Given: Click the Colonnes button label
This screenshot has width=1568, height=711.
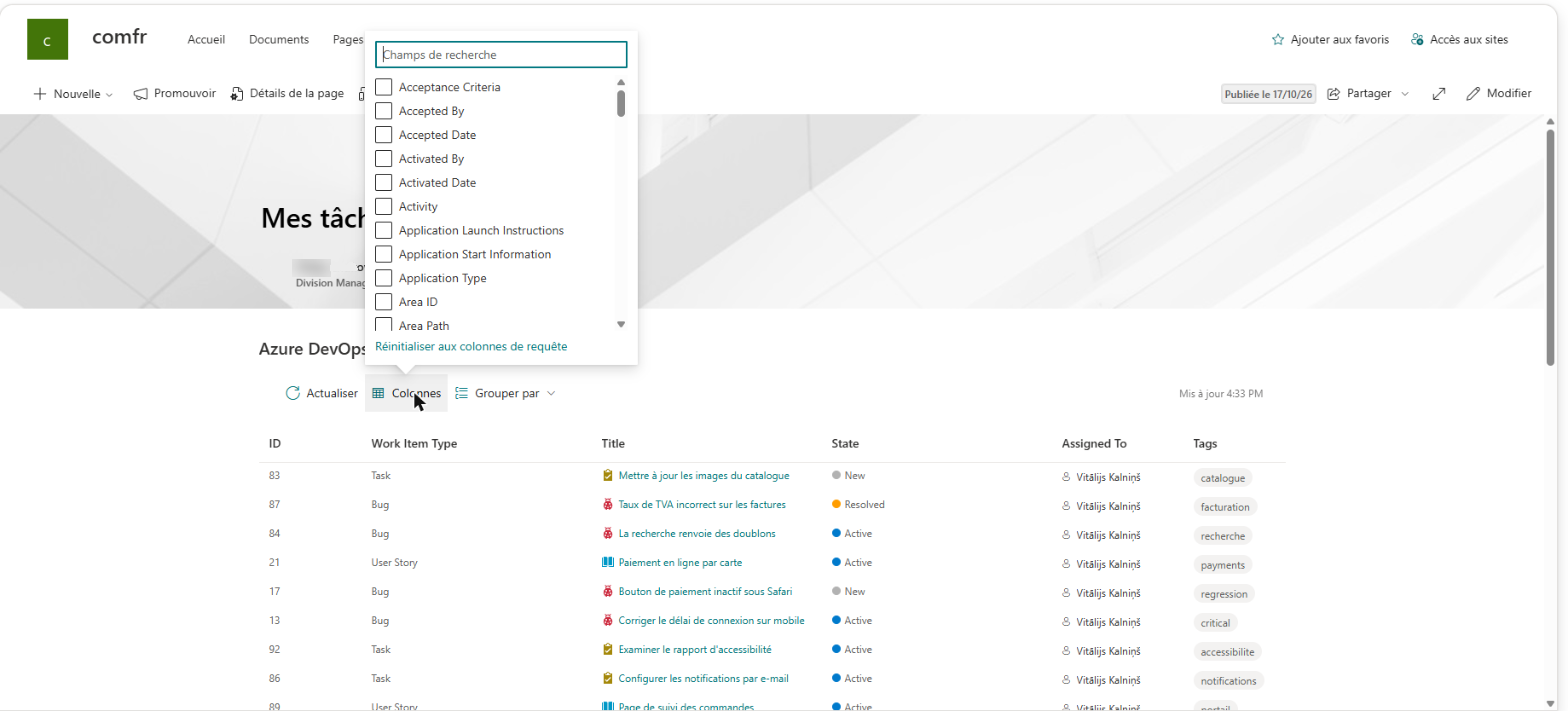Looking at the screenshot, I should (x=416, y=394).
